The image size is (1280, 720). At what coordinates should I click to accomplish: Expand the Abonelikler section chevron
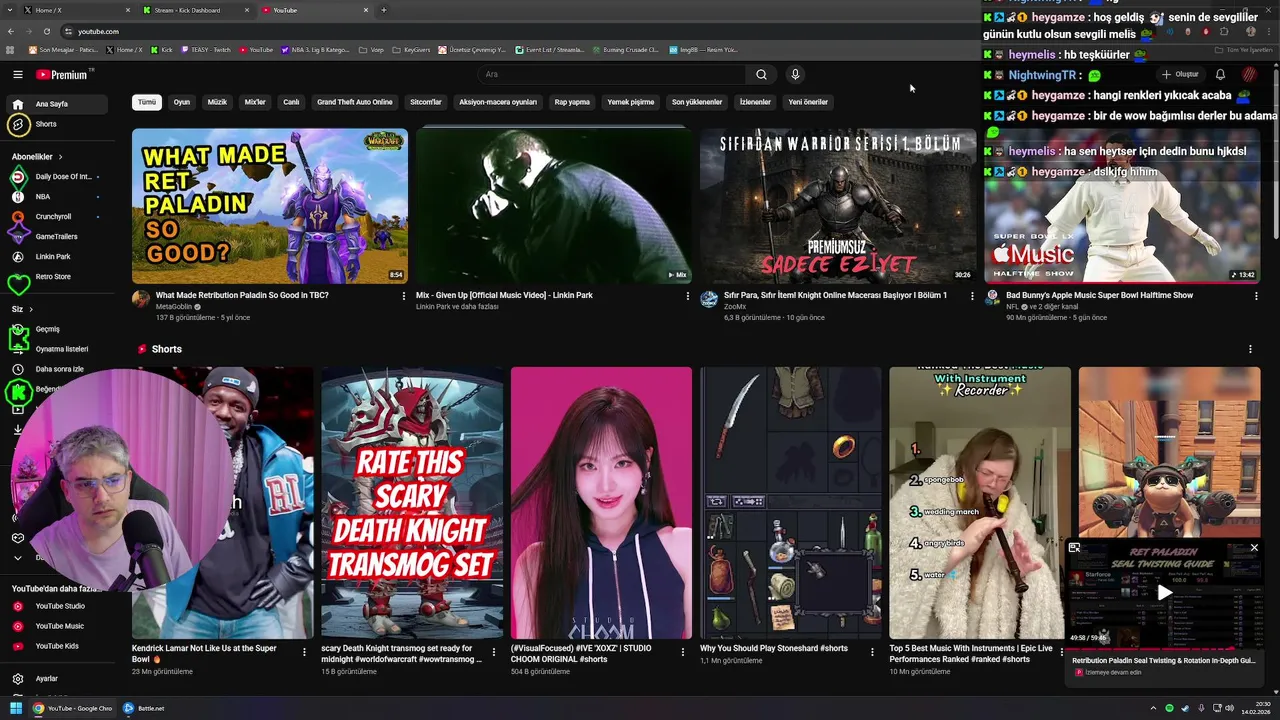(x=60, y=157)
